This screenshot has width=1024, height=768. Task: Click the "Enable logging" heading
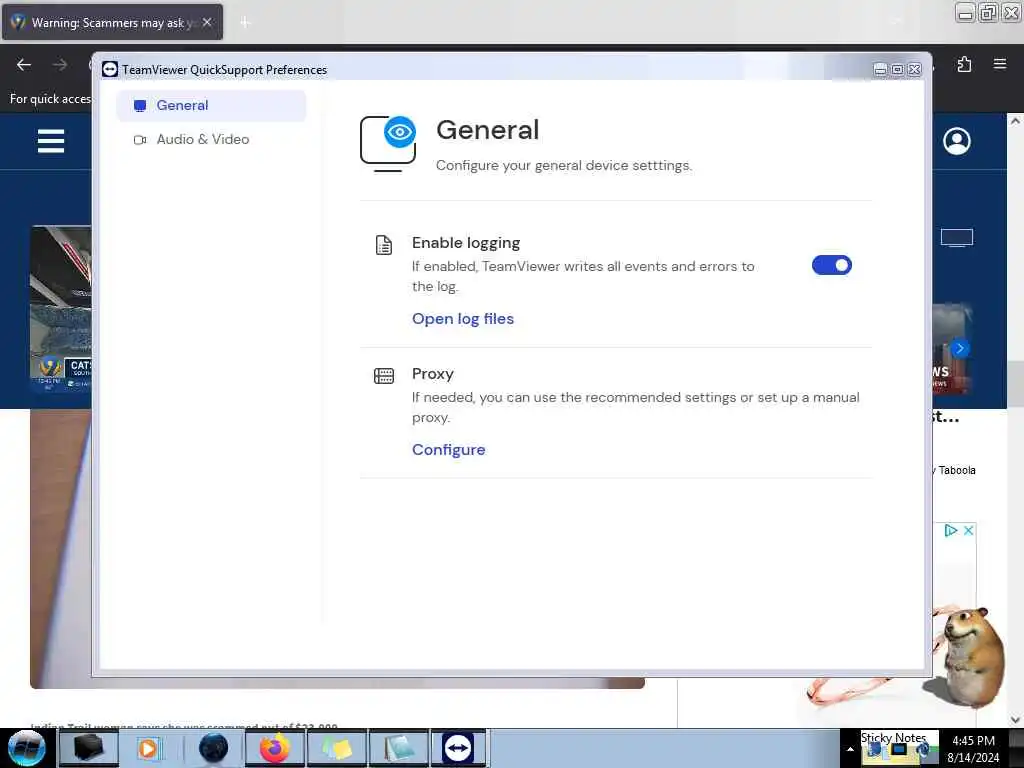tap(466, 243)
